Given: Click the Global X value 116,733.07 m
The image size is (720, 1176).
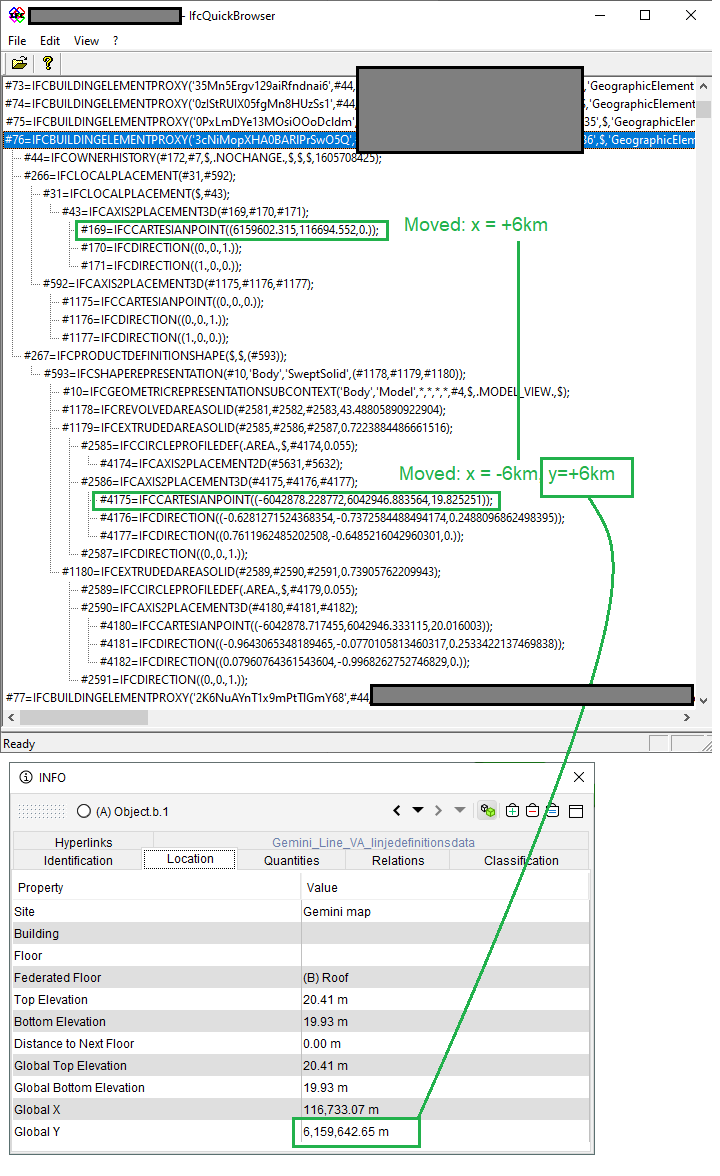Looking at the screenshot, I should point(340,1110).
